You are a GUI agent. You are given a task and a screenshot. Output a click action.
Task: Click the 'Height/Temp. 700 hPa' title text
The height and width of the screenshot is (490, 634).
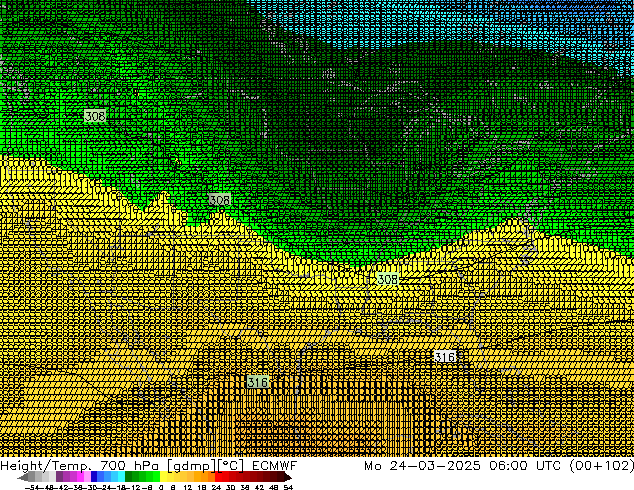79,465
